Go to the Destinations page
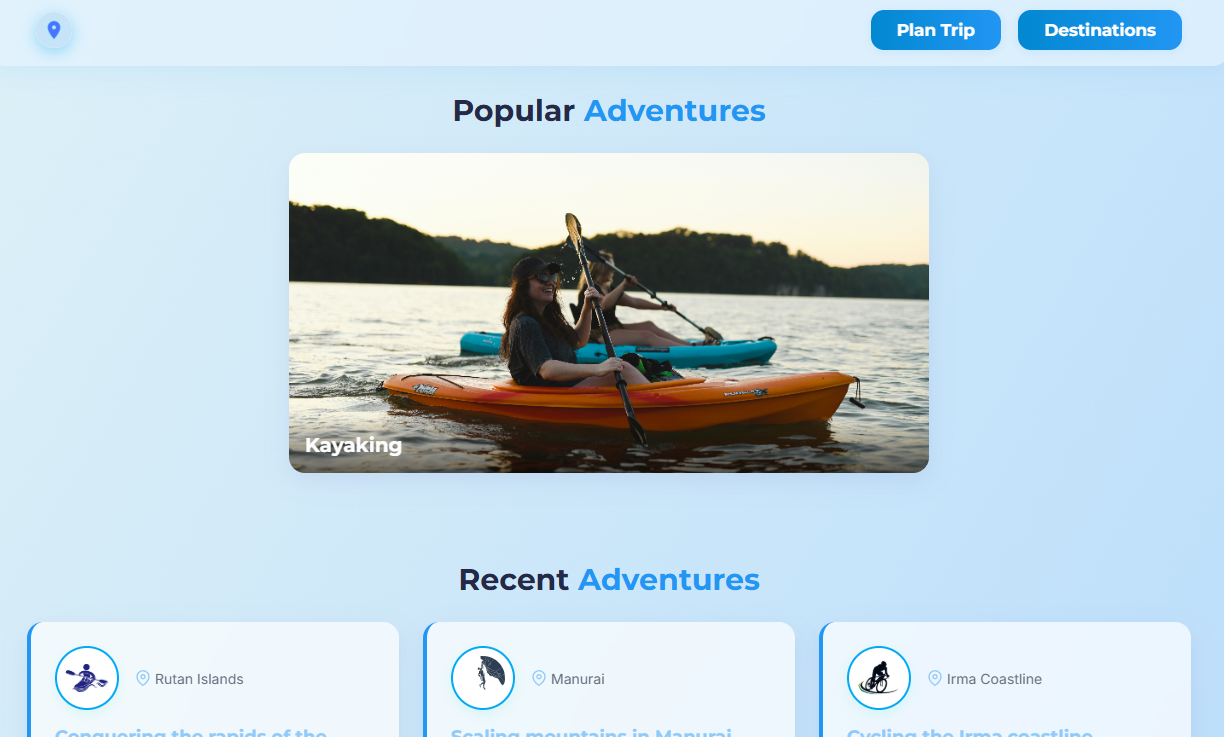Screen dimensions: 1224x737 pos(1100,30)
